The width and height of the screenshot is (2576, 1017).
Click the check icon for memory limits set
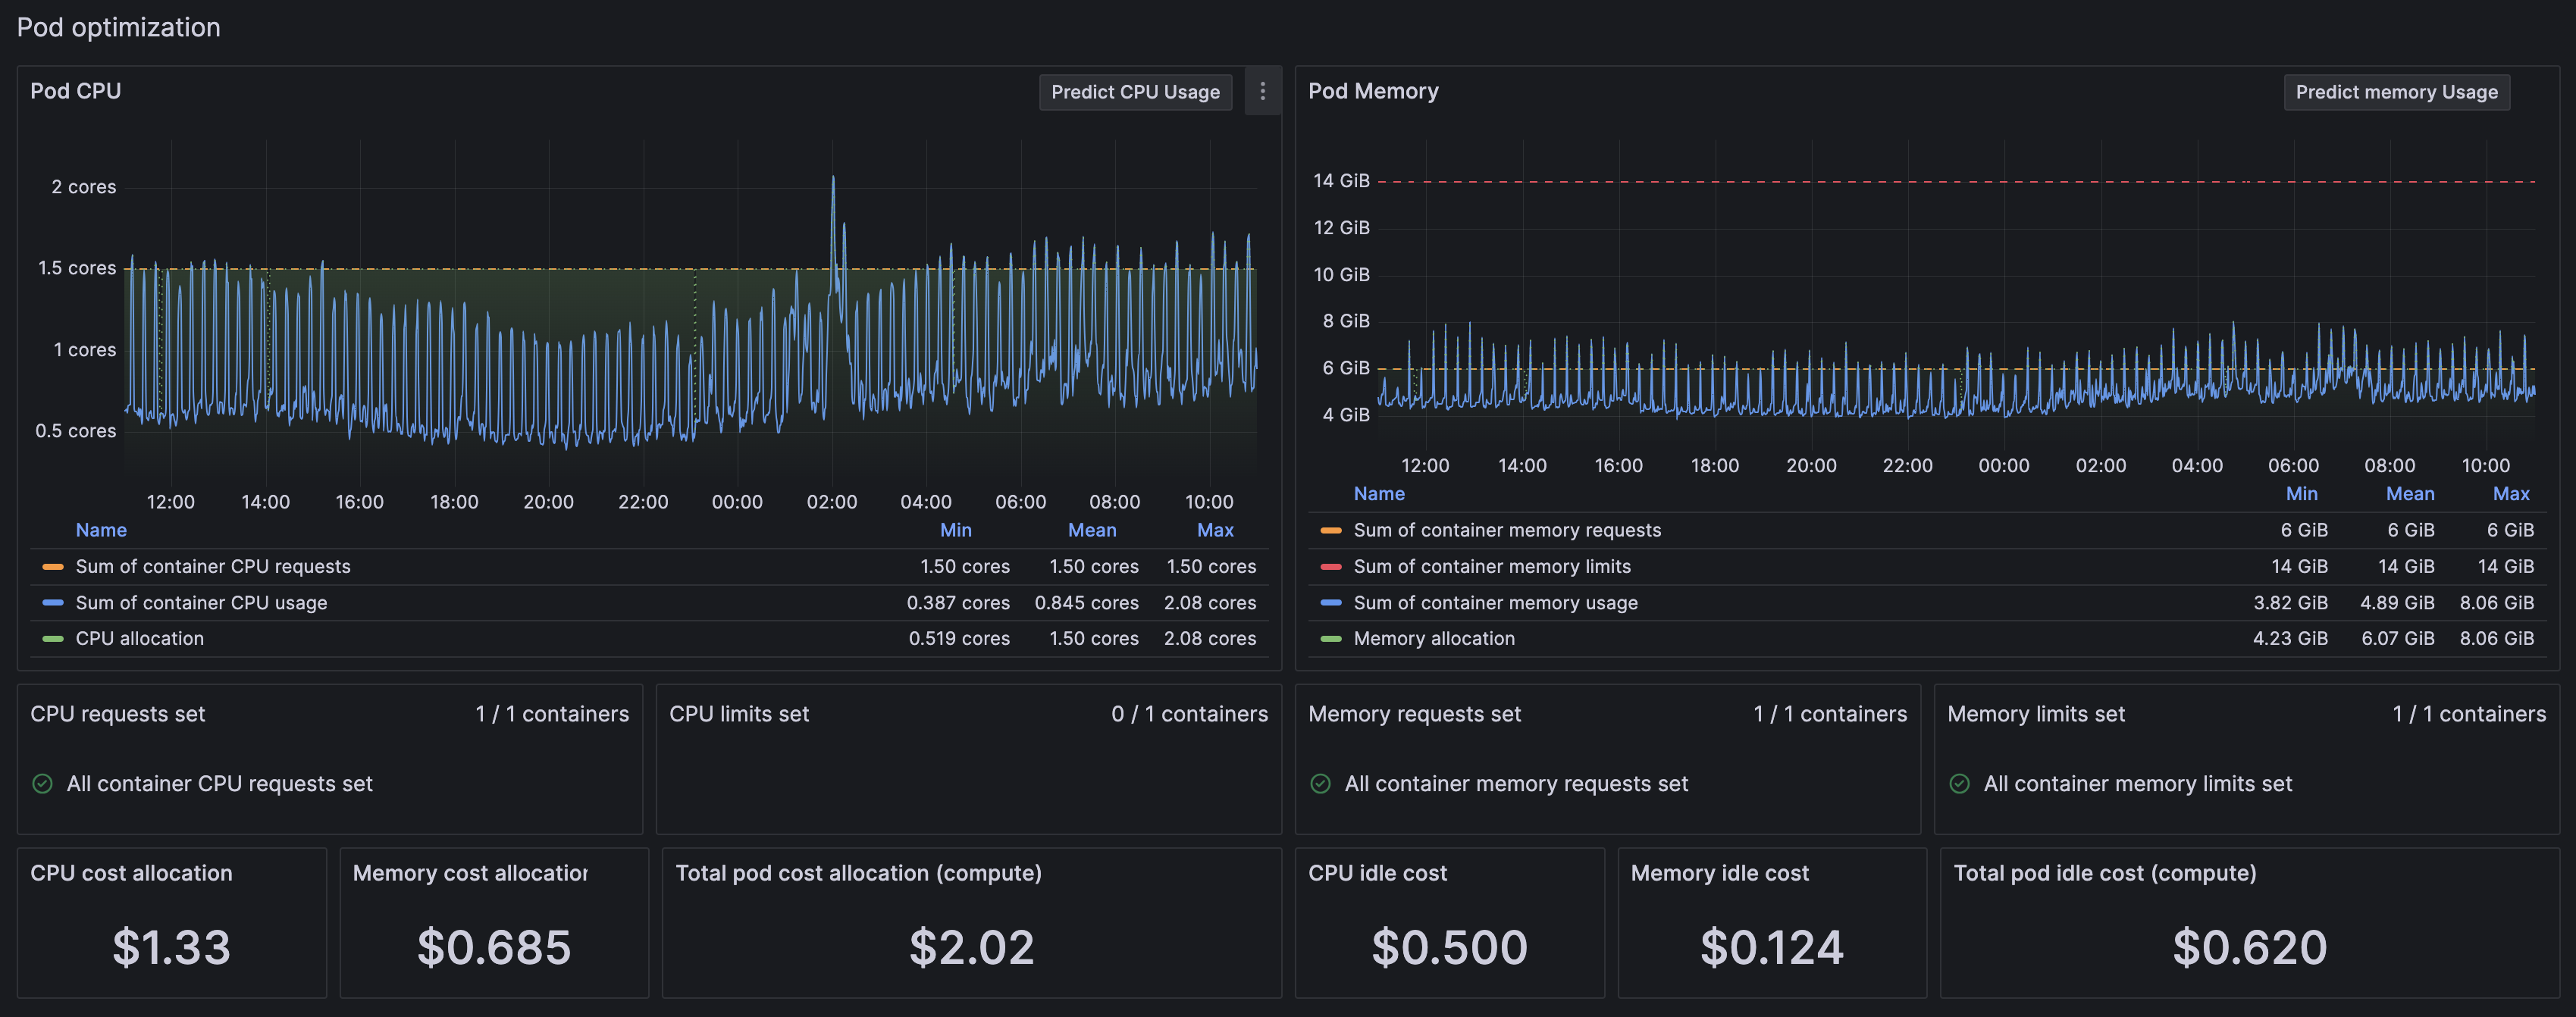pyautogui.click(x=1959, y=784)
